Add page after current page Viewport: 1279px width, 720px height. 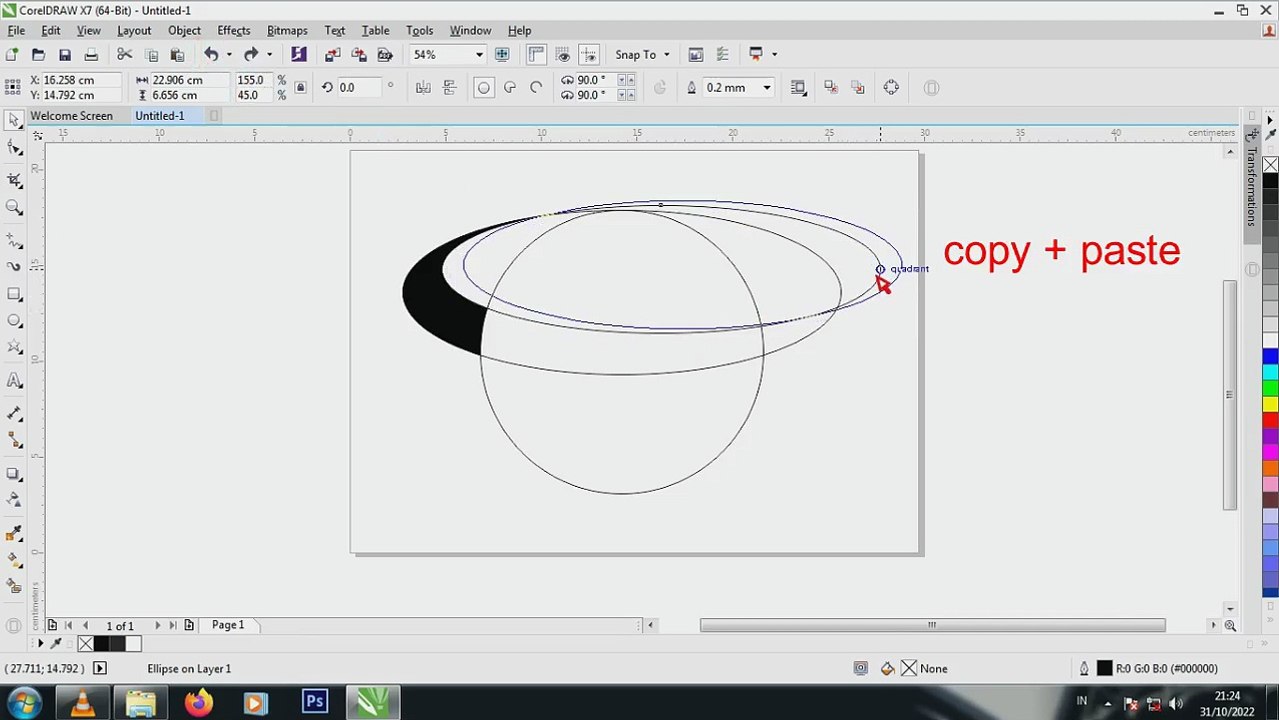pos(189,626)
